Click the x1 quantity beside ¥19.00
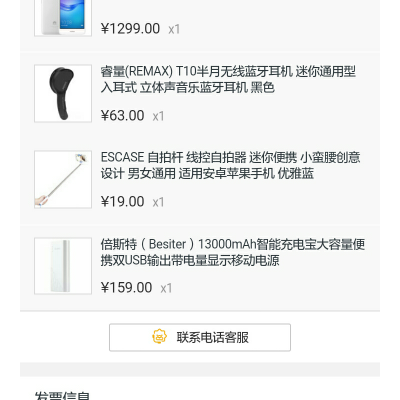This screenshot has height=400, width=400. pos(158,202)
